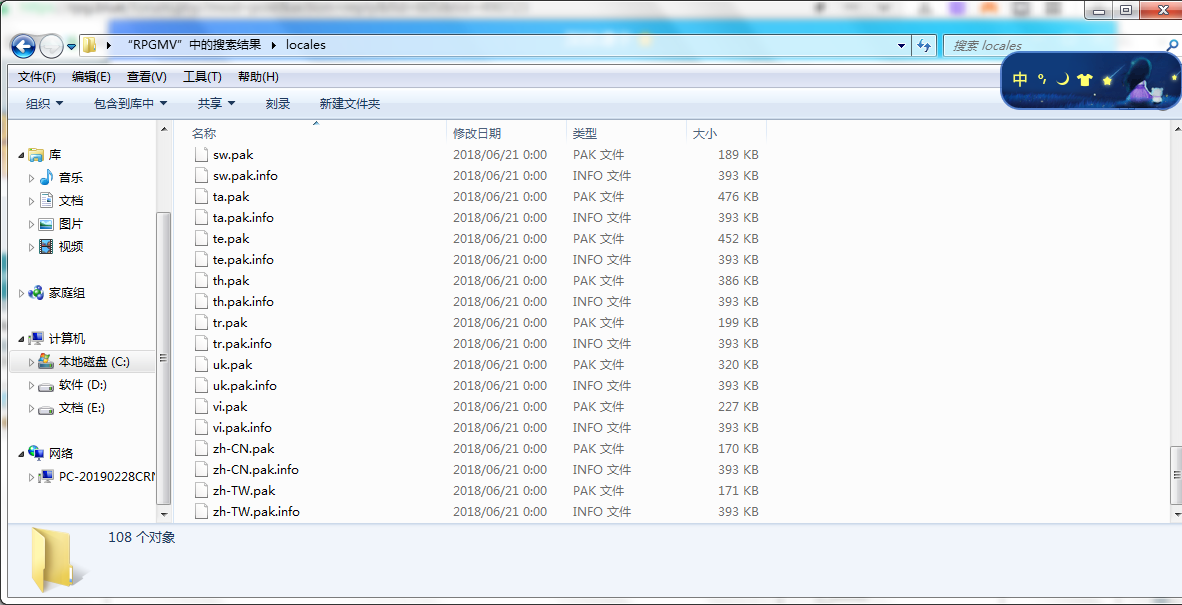
Task: Open the 共享 dropdown
Action: (x=216, y=104)
